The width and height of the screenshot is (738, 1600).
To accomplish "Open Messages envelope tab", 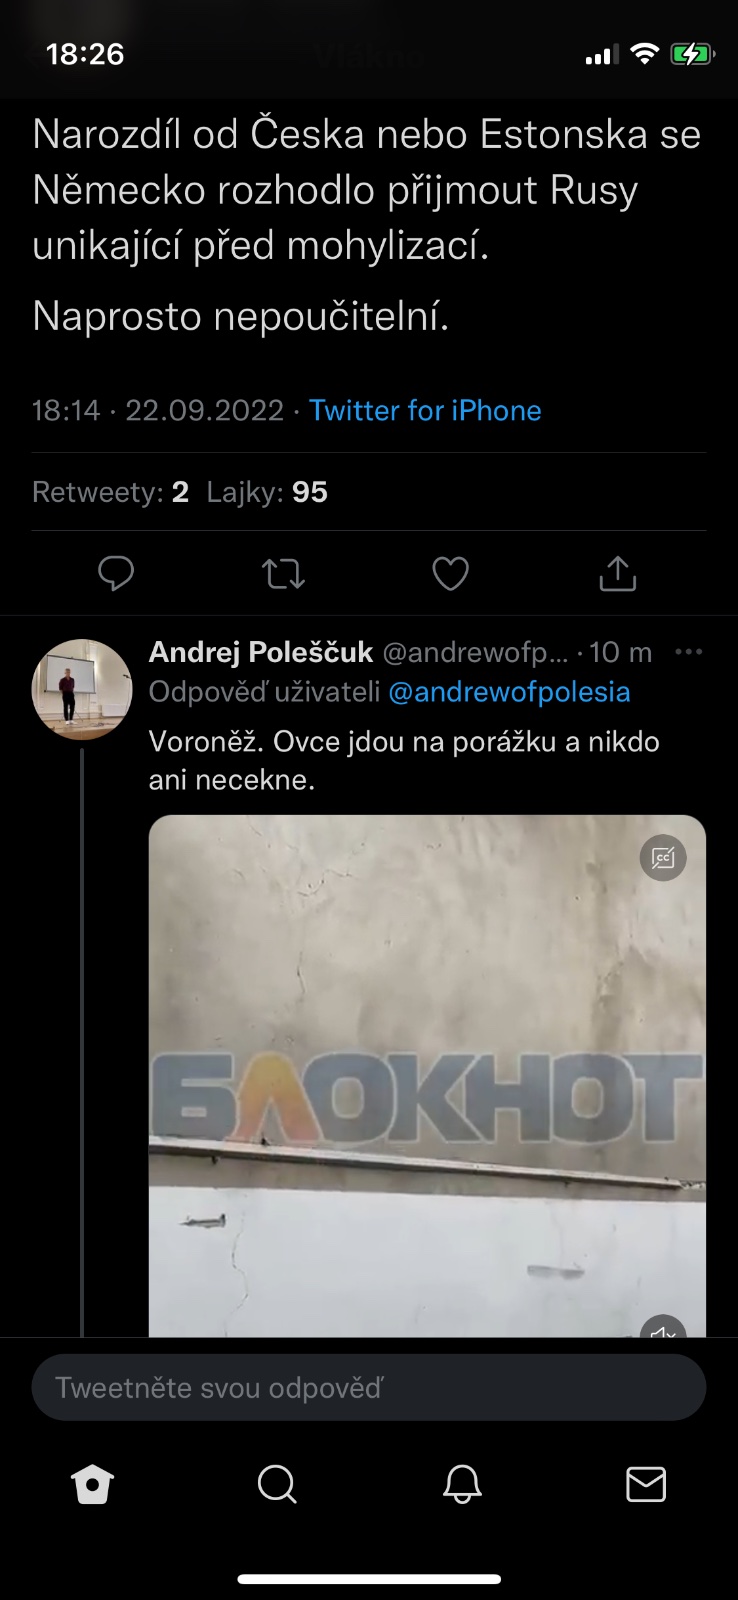I will pyautogui.click(x=646, y=1485).
